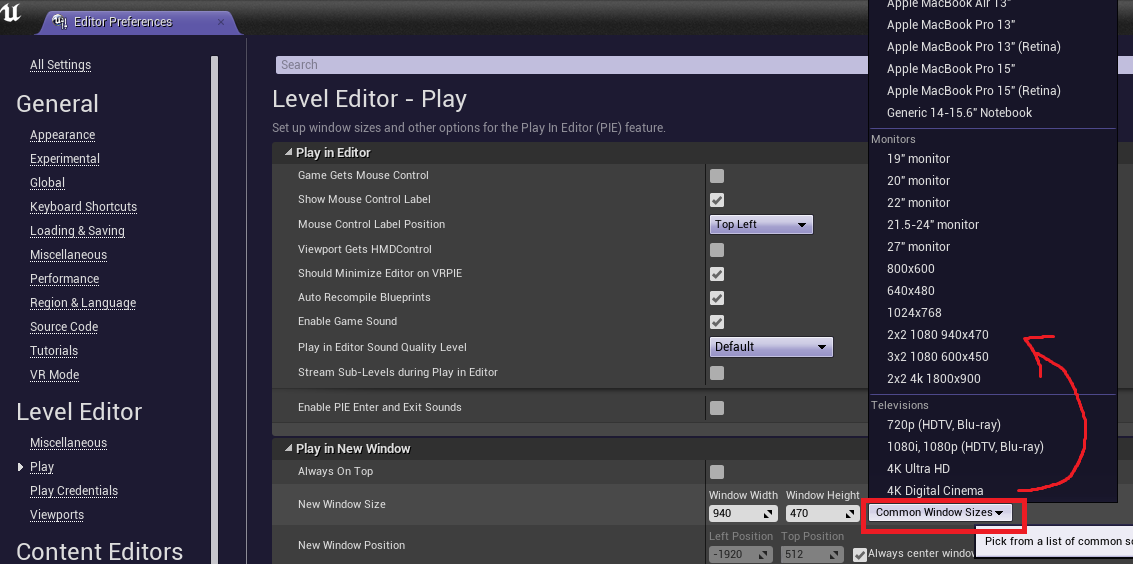Viewport: 1133px width, 564px height.
Task: Select 27" monitor size
Action: point(918,247)
